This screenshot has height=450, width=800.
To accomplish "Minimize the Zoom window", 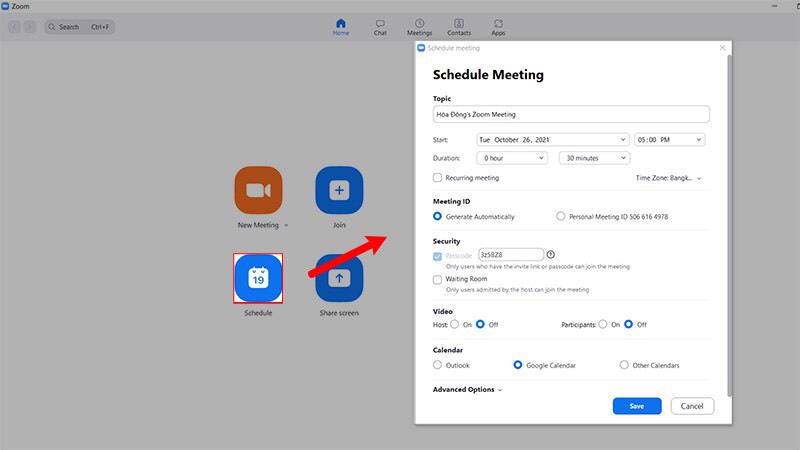I will pyautogui.click(x=774, y=6).
